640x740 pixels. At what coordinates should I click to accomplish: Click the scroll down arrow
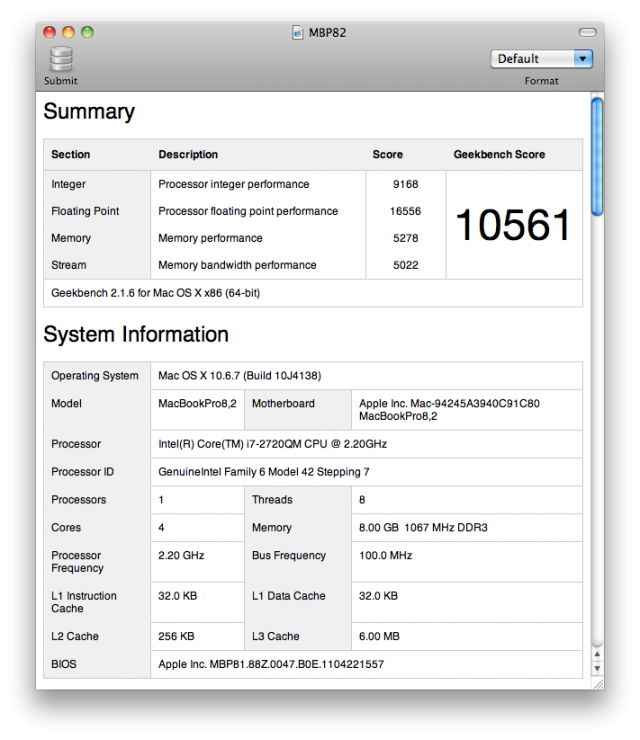click(x=597, y=668)
